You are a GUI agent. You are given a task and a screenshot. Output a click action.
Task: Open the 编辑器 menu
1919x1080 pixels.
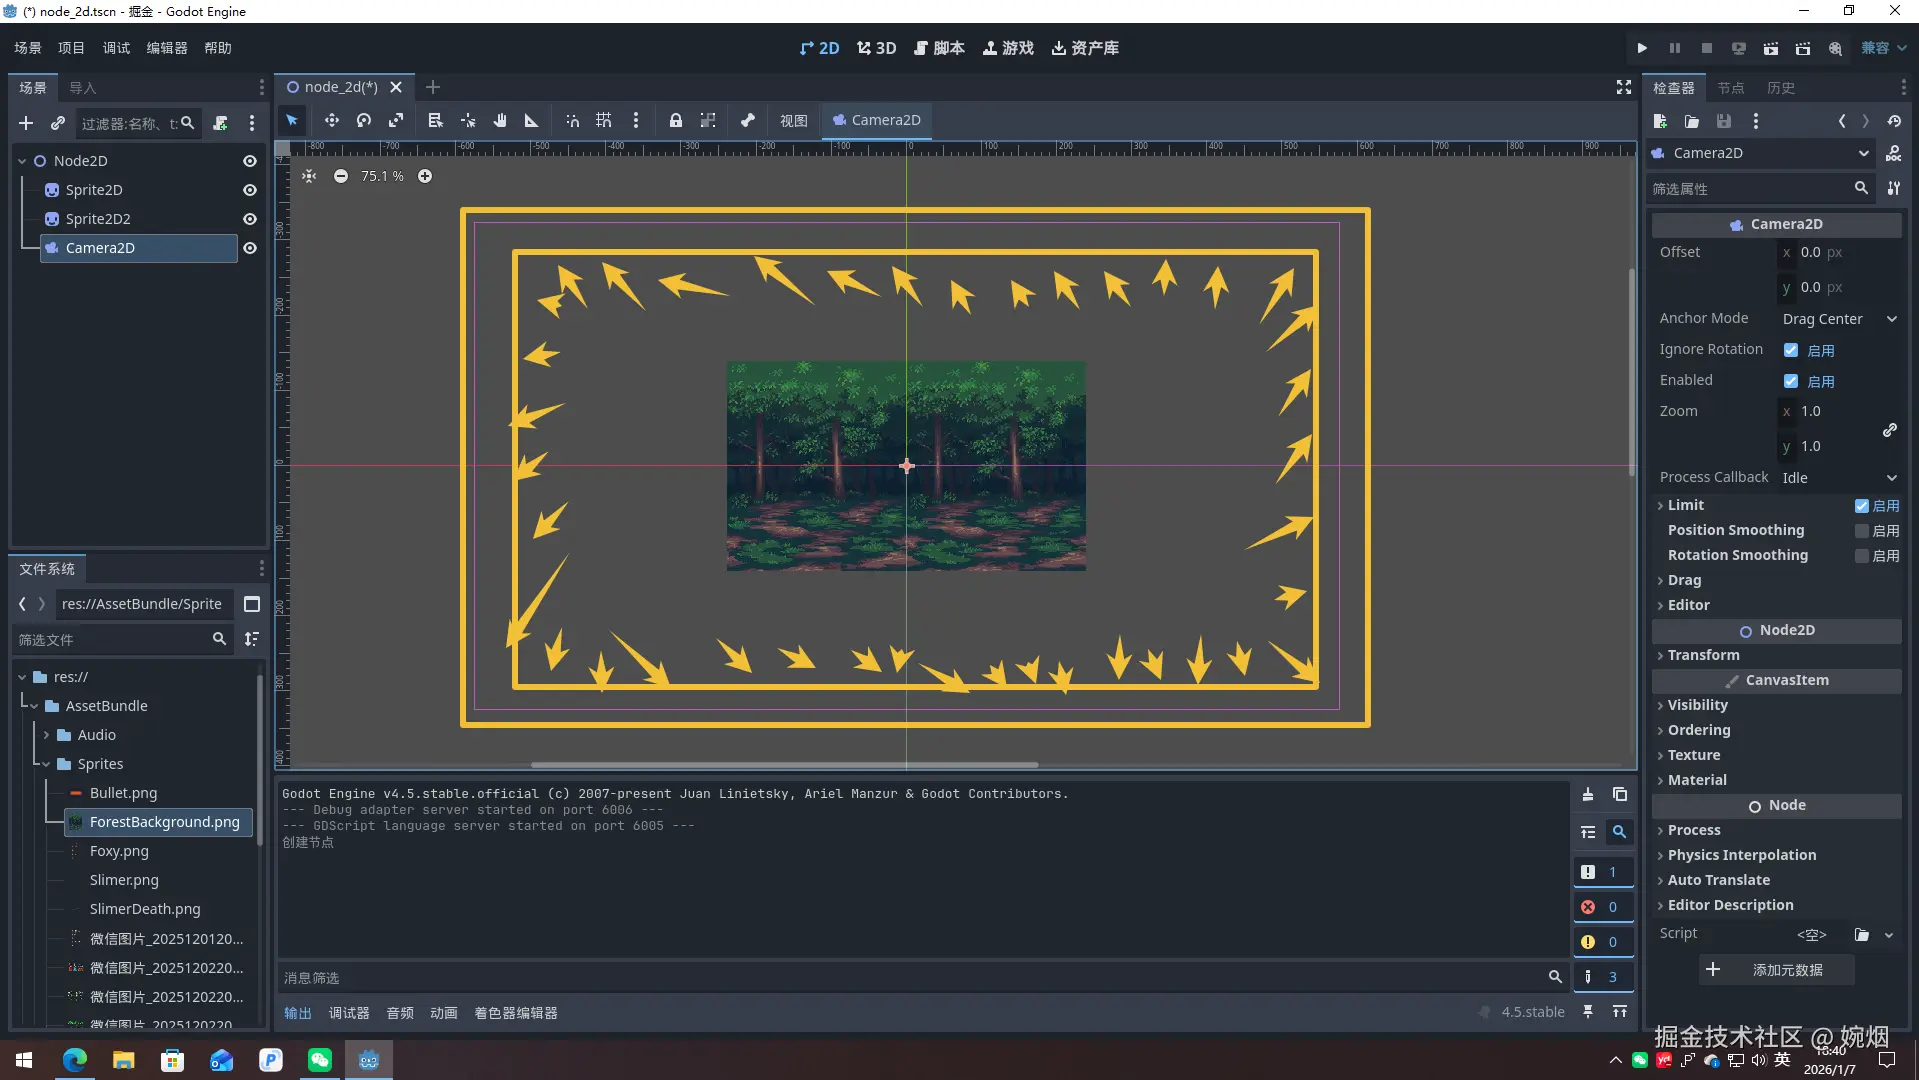pos(166,48)
